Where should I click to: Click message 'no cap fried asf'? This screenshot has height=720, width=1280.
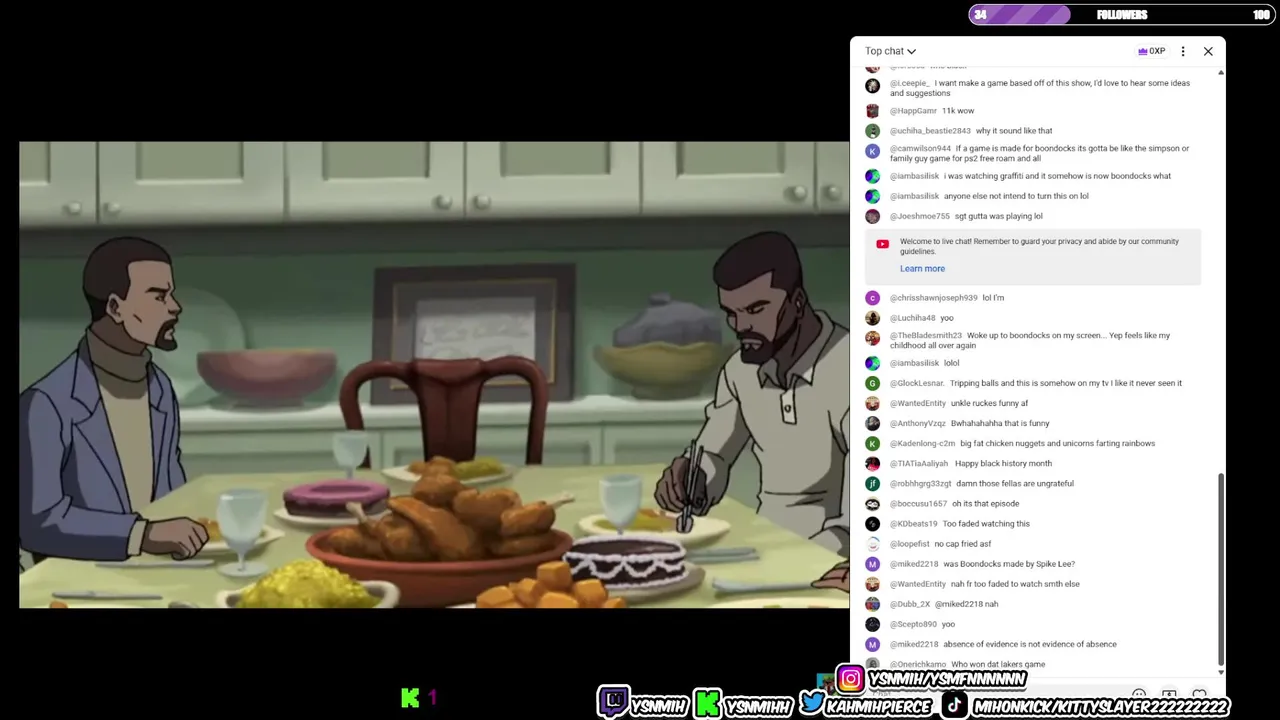coord(962,544)
